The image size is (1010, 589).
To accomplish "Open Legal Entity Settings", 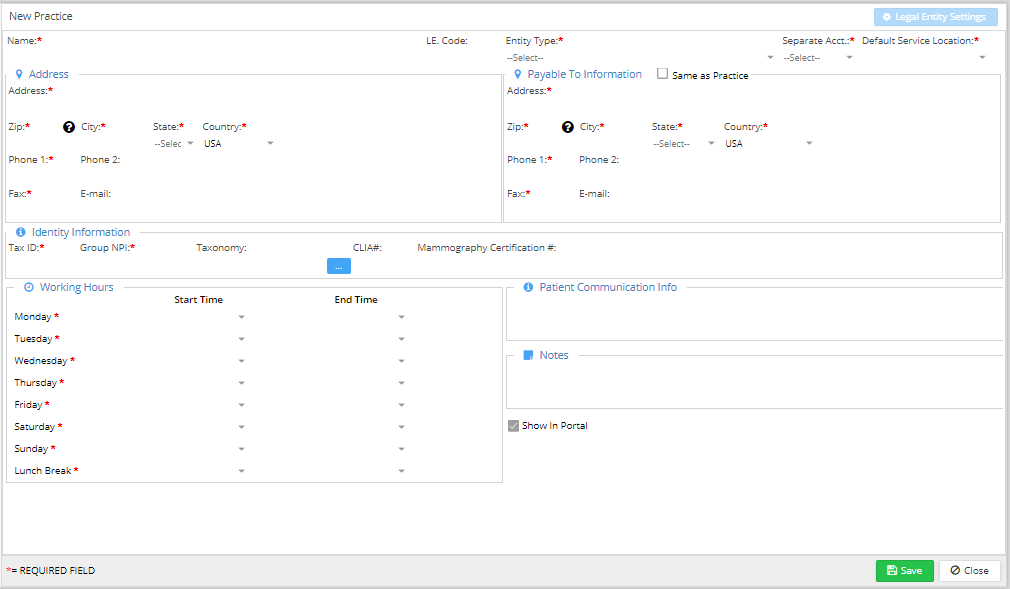I will [x=935, y=17].
